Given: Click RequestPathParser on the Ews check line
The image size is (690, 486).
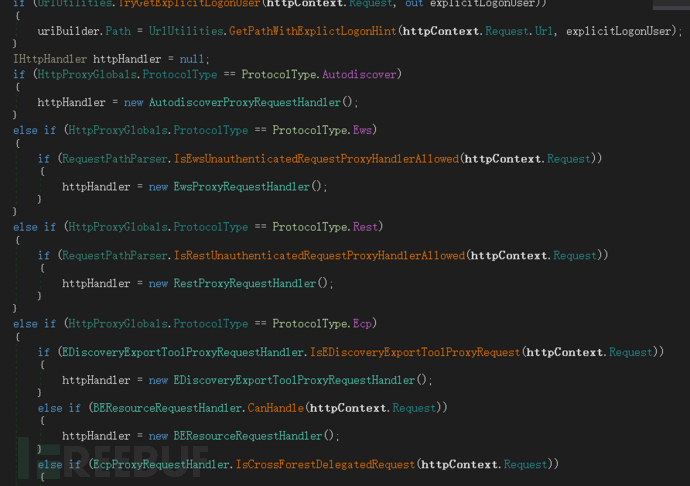Looking at the screenshot, I should click(x=114, y=159).
